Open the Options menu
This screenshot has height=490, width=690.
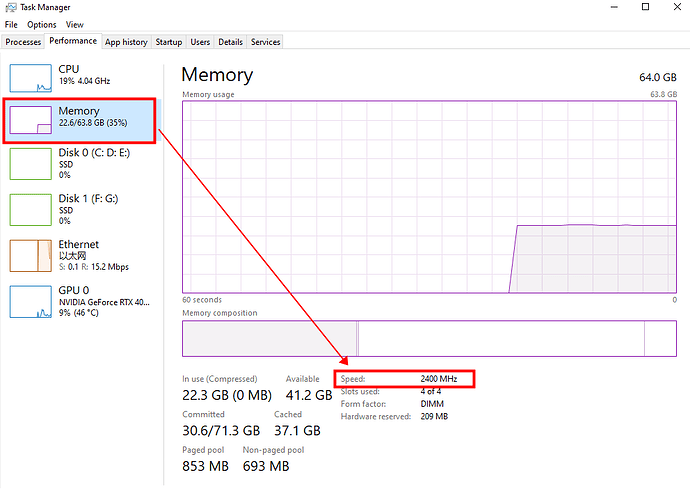42,24
